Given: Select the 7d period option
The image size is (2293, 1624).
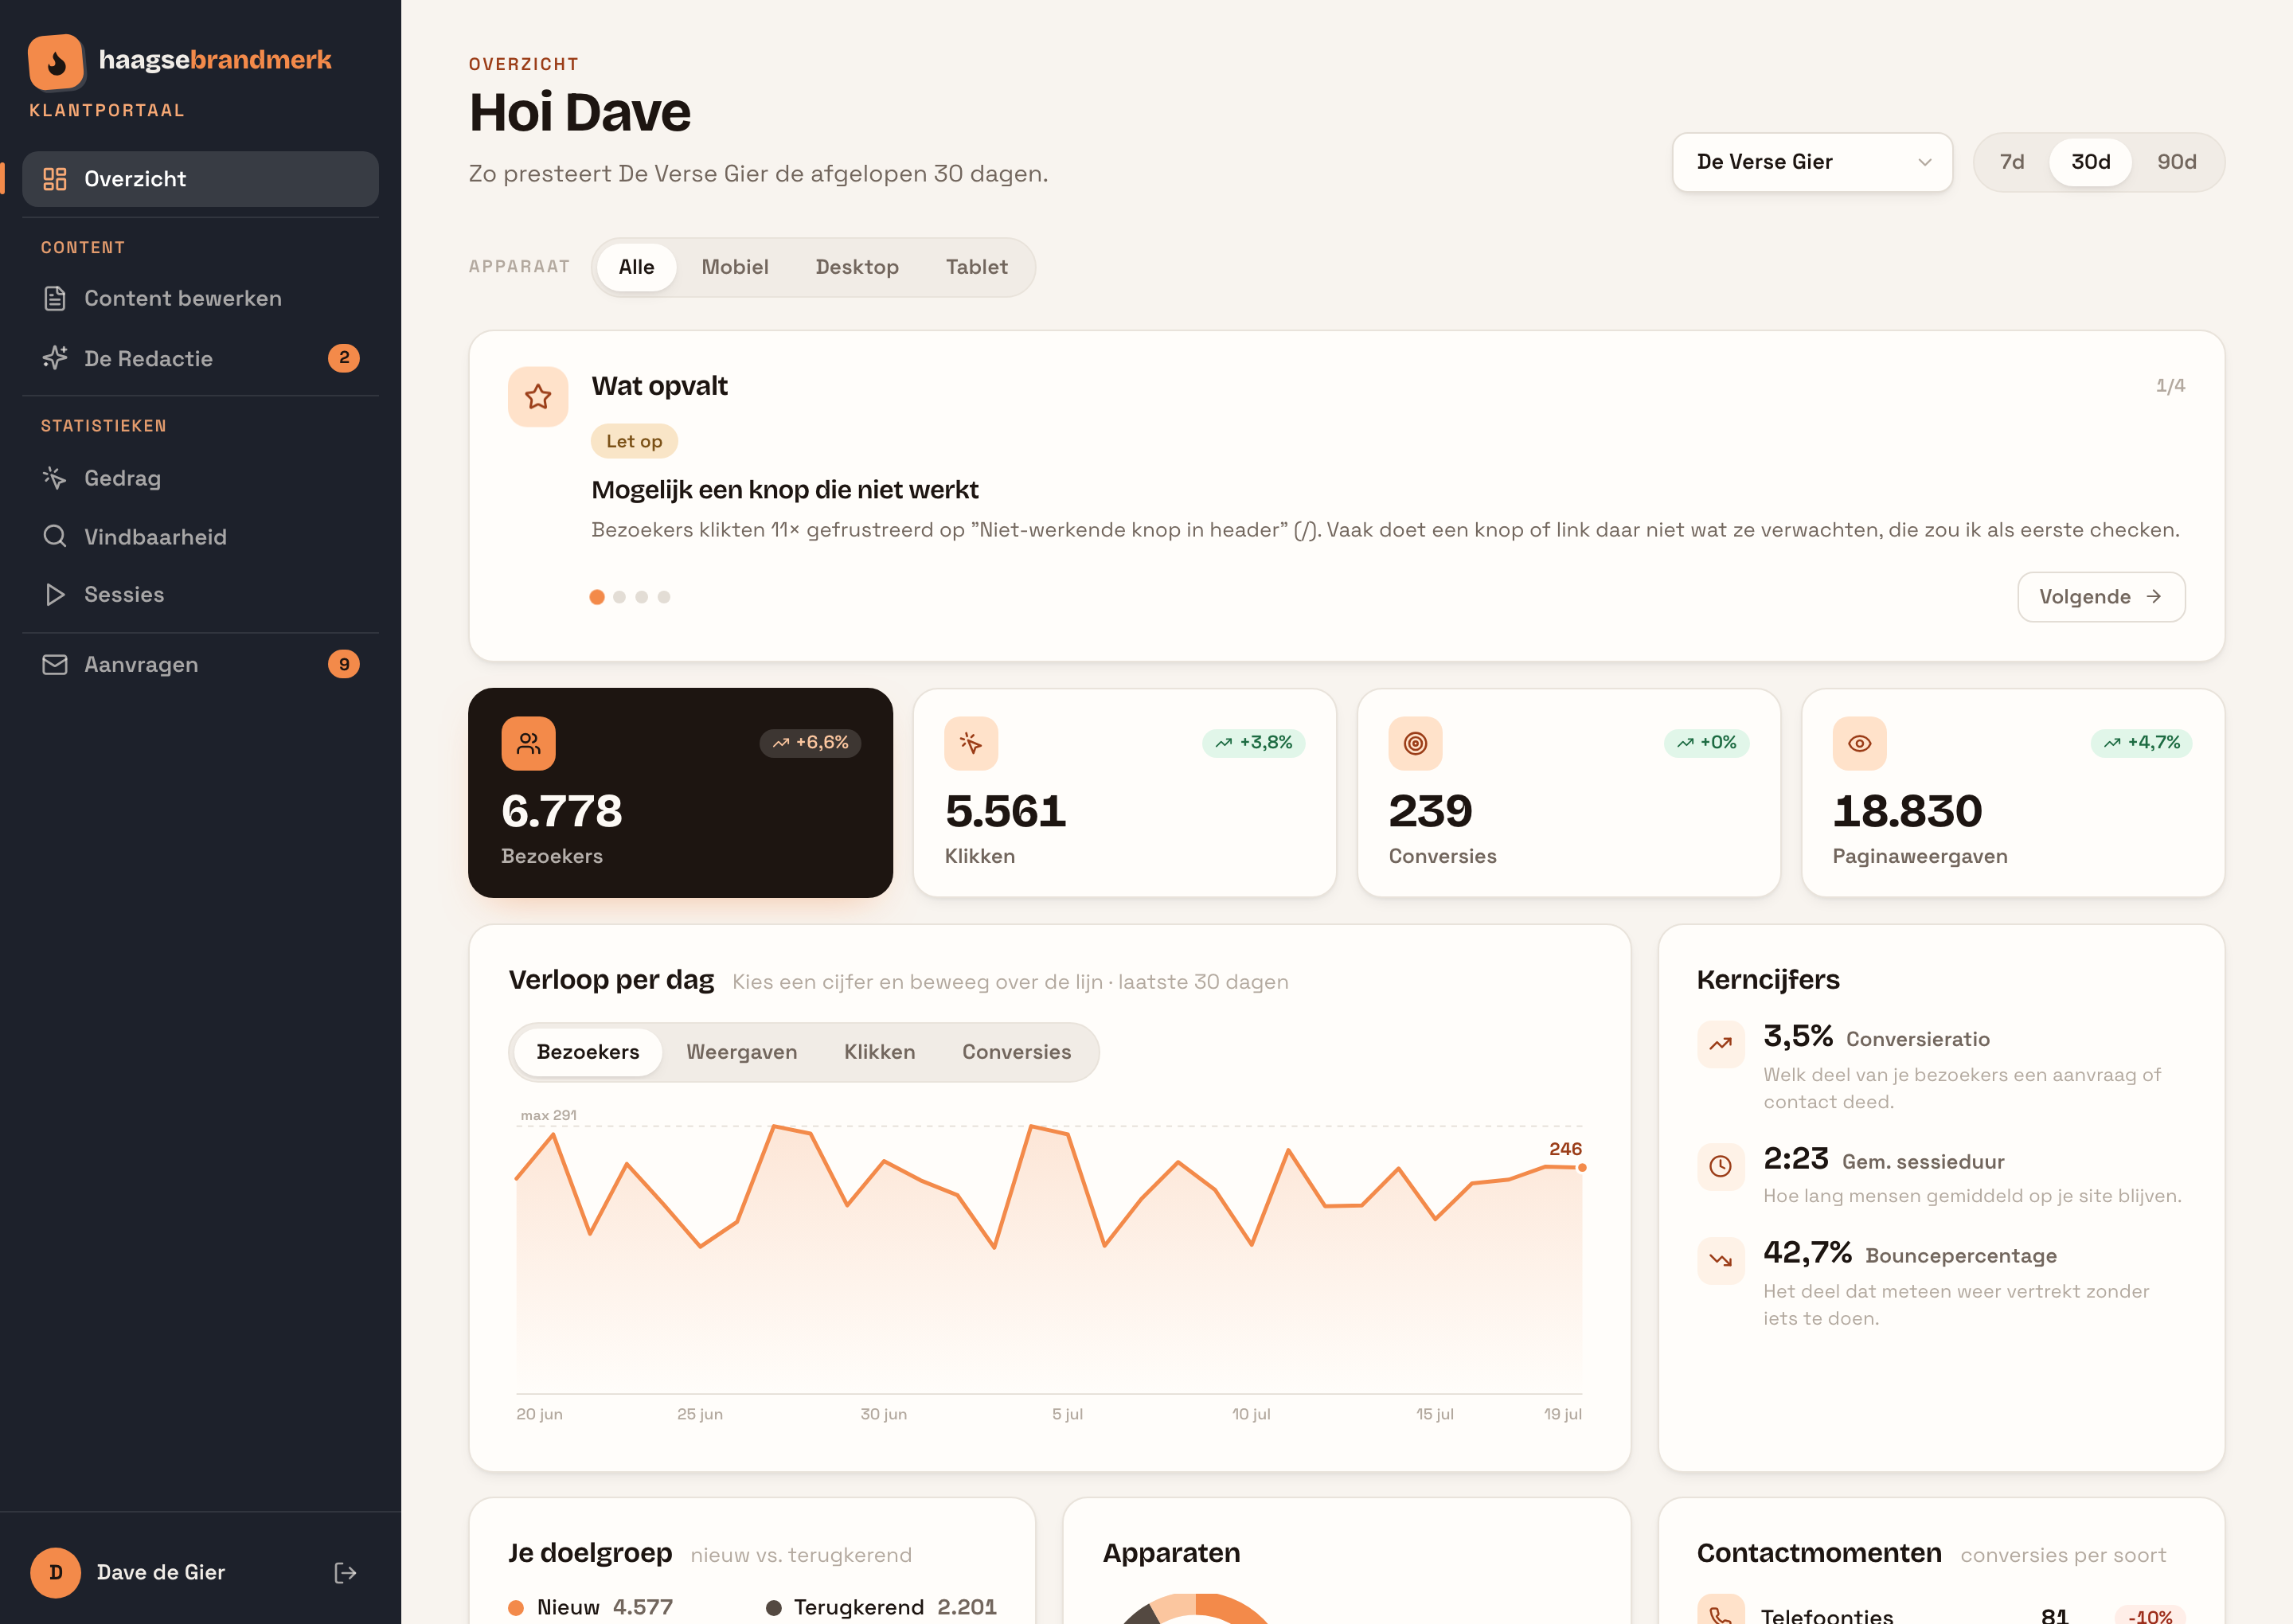Looking at the screenshot, I should 2012,162.
